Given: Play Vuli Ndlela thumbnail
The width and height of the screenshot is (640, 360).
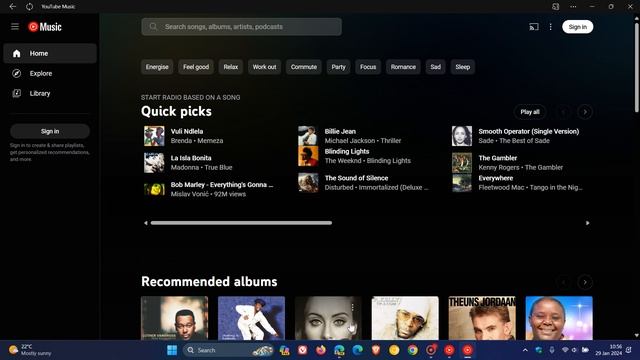Looking at the screenshot, I should click(x=154, y=136).
